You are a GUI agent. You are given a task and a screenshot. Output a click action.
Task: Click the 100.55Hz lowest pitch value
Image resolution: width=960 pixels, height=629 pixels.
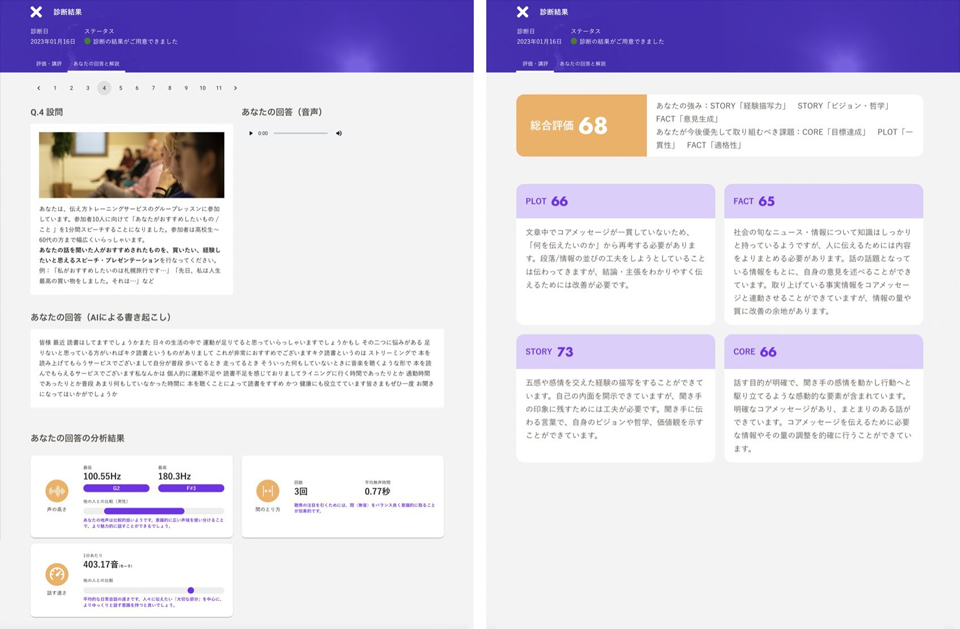(102, 476)
